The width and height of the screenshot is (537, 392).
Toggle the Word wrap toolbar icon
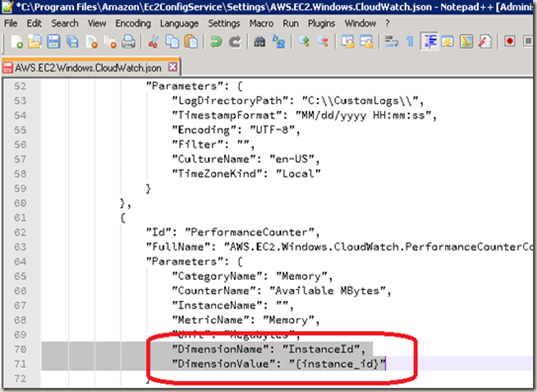pyautogui.click(x=391, y=42)
